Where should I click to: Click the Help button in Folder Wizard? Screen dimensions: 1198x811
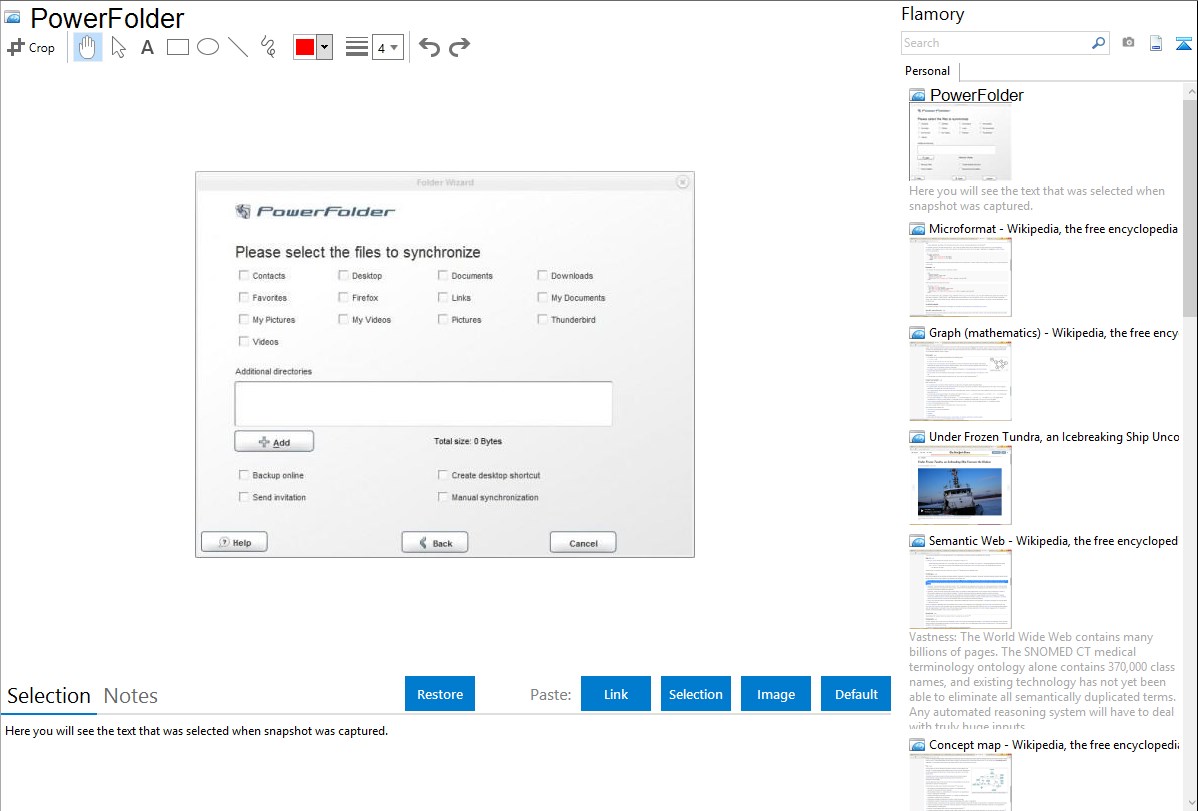[x=235, y=542]
